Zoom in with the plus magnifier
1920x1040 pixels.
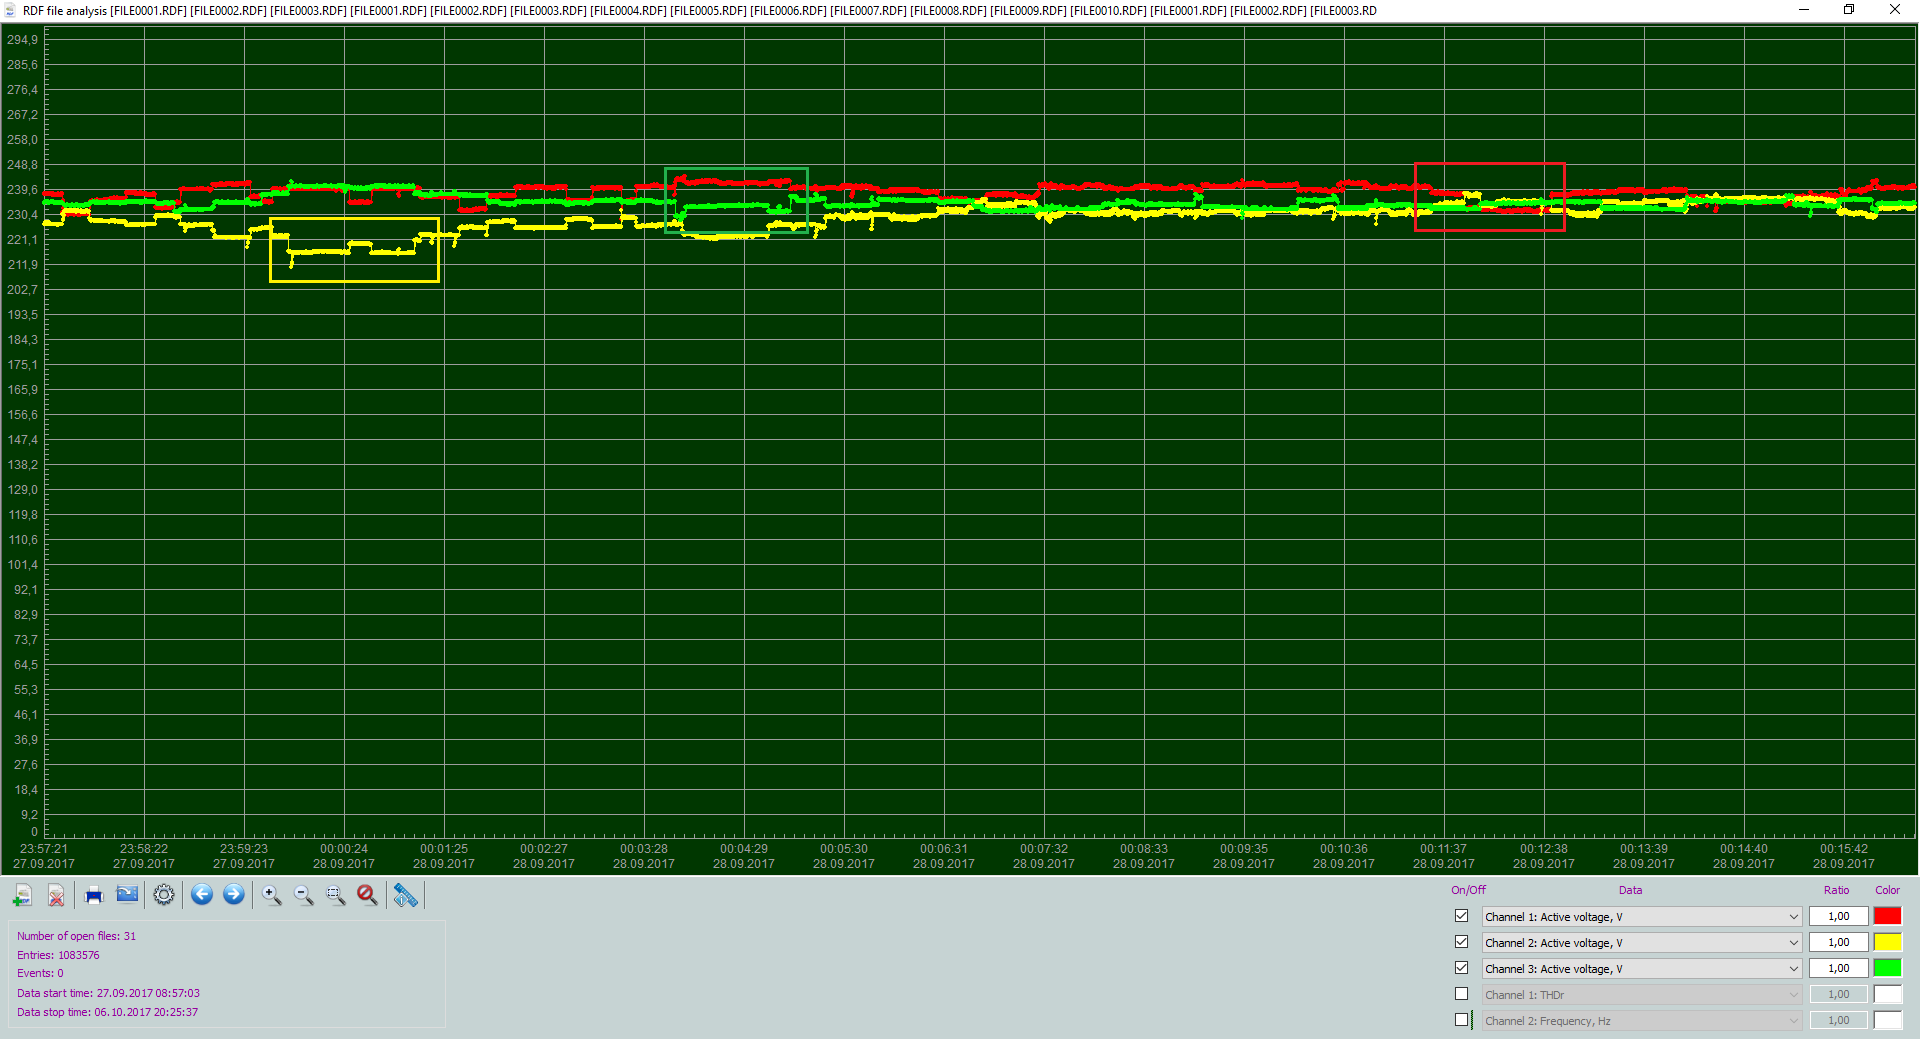tap(272, 895)
